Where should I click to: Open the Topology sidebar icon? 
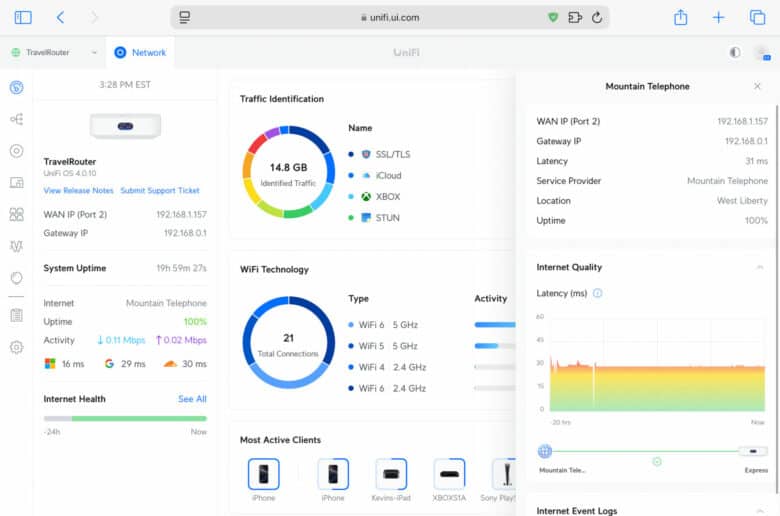16,119
